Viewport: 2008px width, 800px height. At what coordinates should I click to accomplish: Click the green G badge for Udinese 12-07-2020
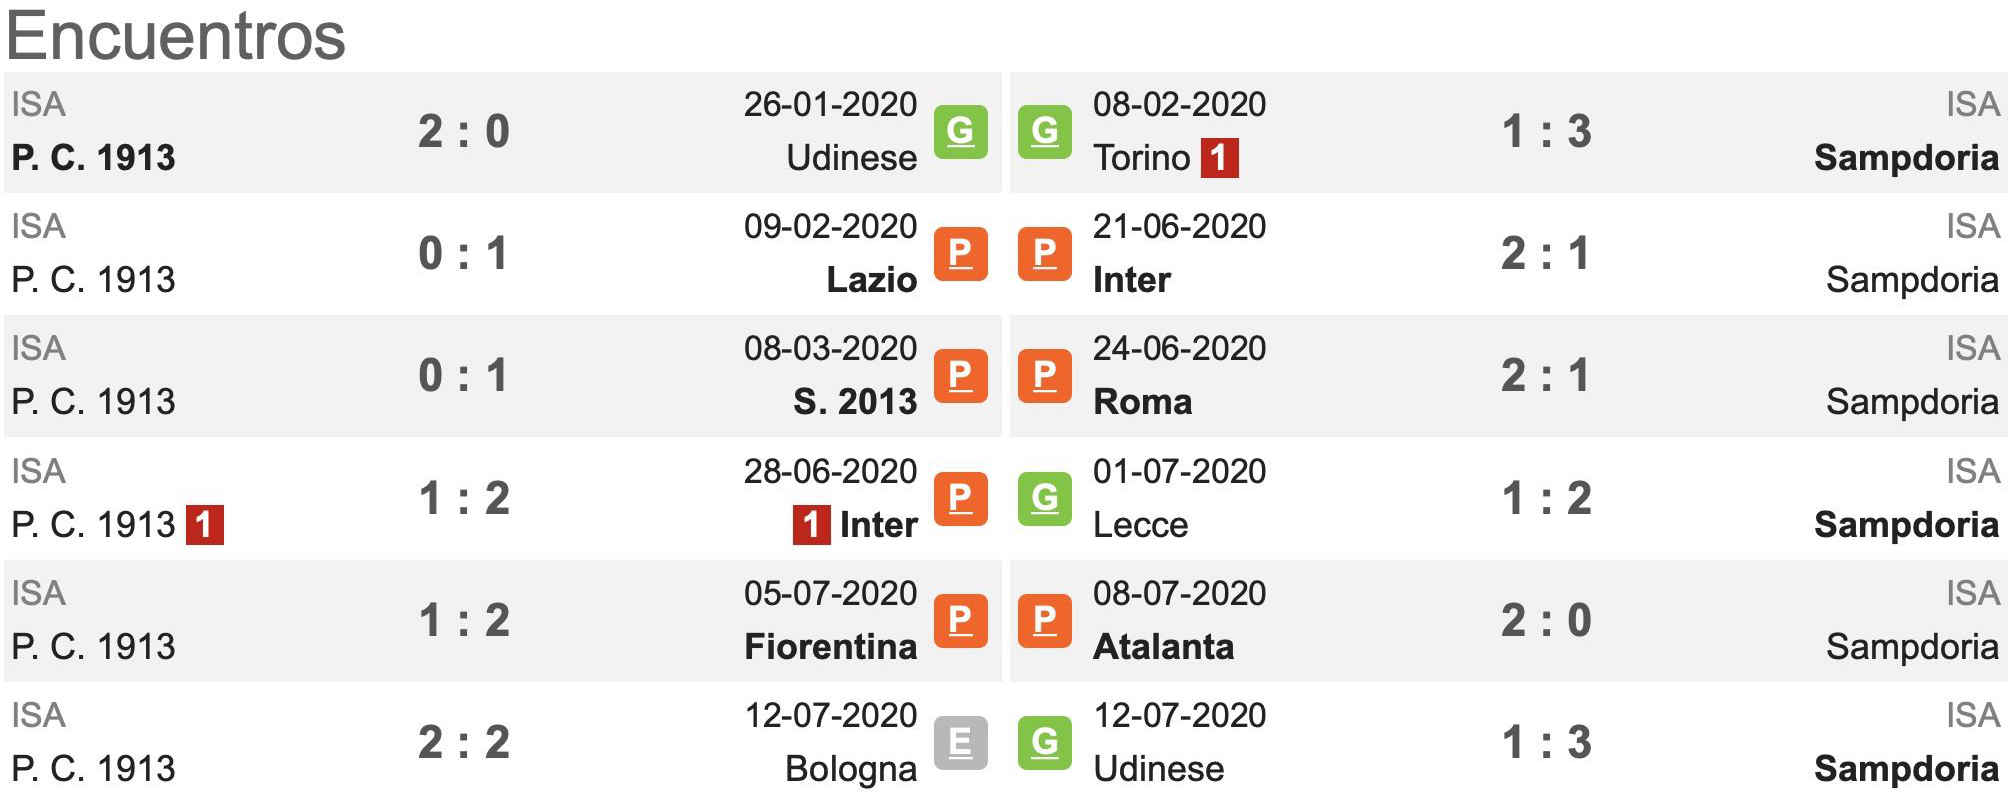tap(1044, 743)
